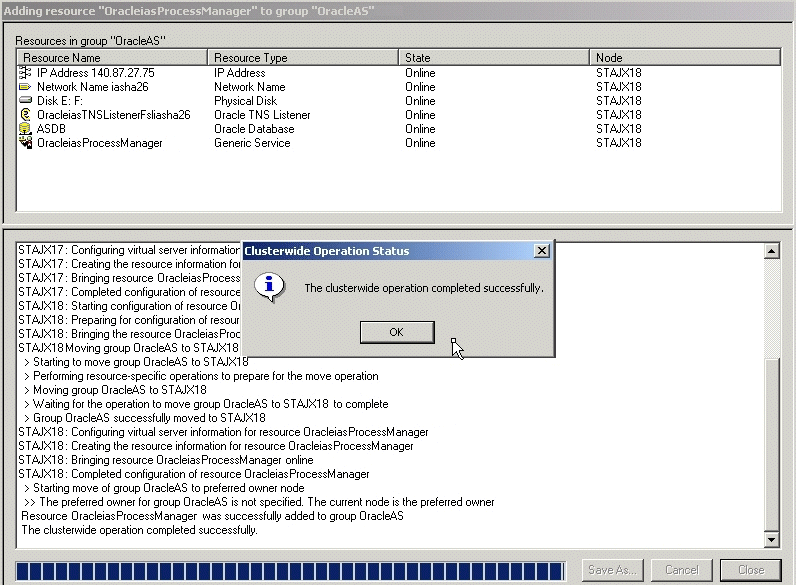Close the Clusterwide Operation Status dialog
The image size is (796, 585).
pos(542,250)
